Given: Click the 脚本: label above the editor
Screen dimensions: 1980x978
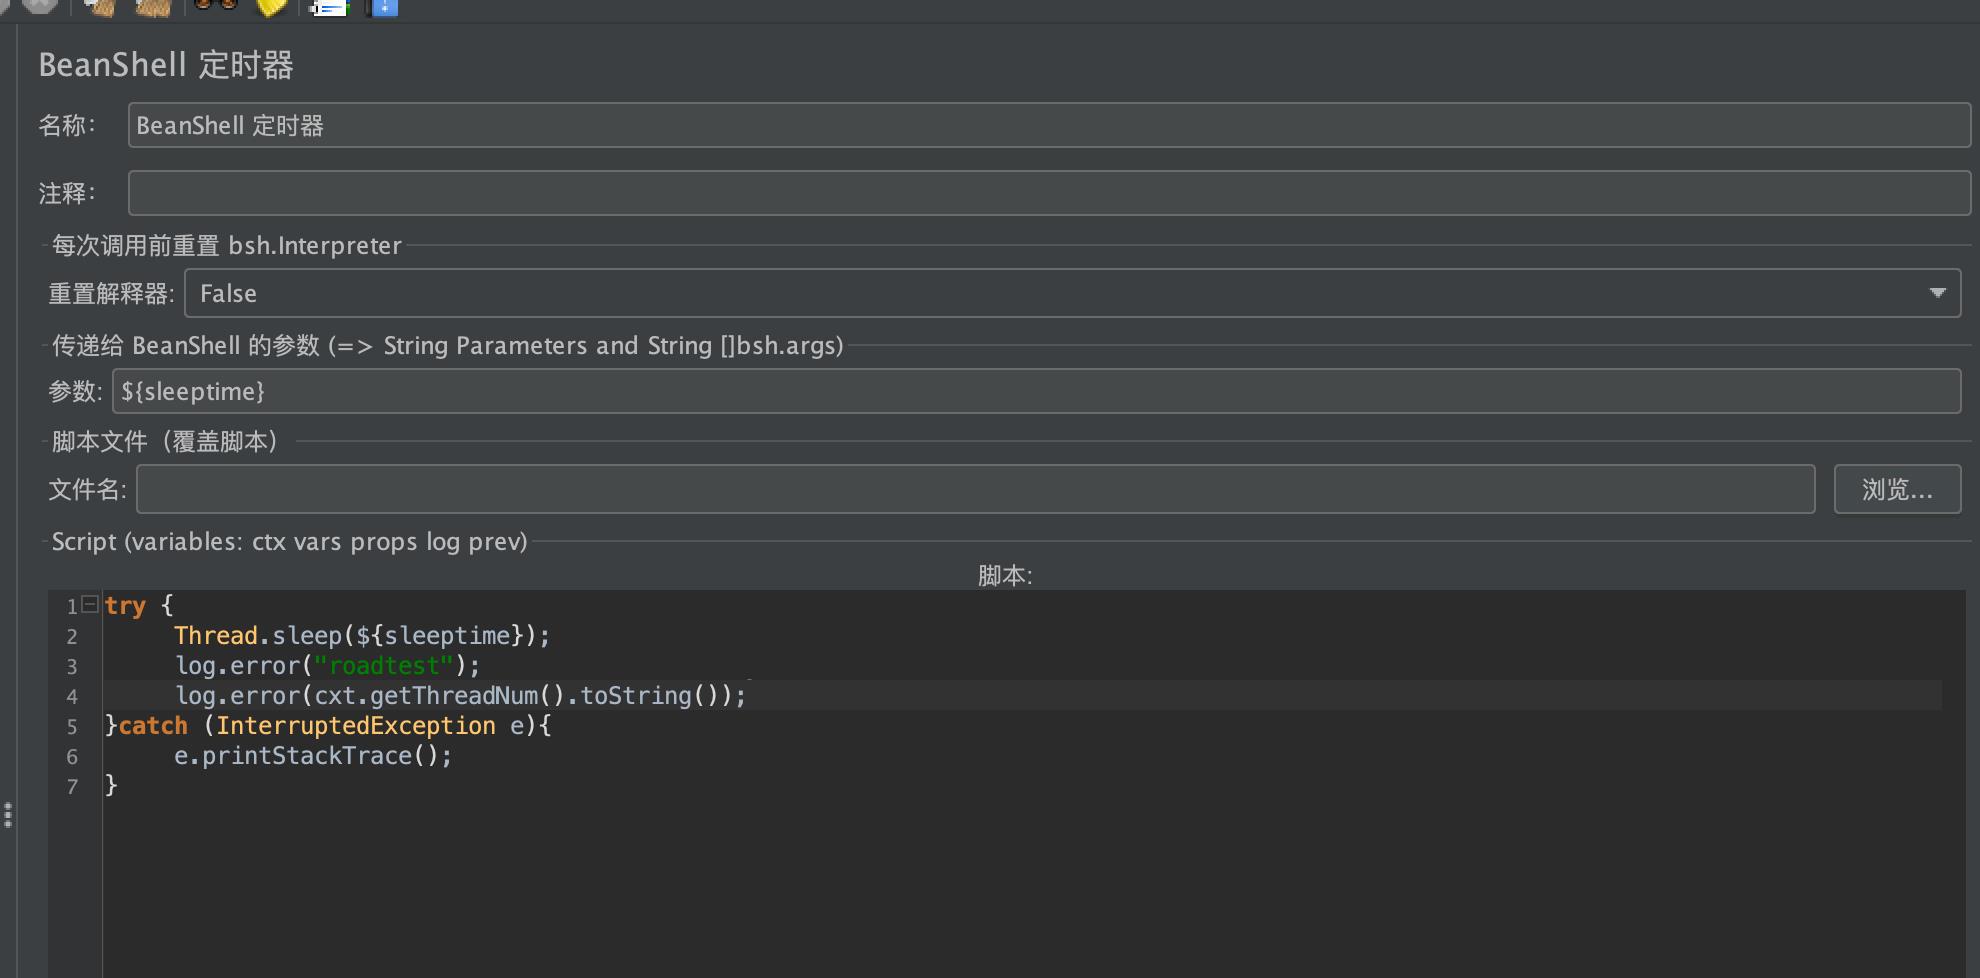Looking at the screenshot, I should click(1005, 575).
